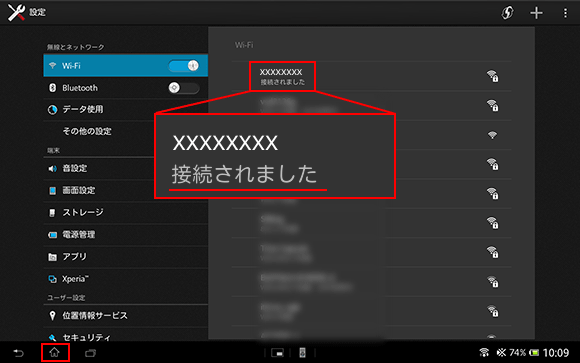The width and height of the screenshot is (580, 363).
Task: Add a Wi-Fi network with the plus icon
Action: tap(536, 13)
